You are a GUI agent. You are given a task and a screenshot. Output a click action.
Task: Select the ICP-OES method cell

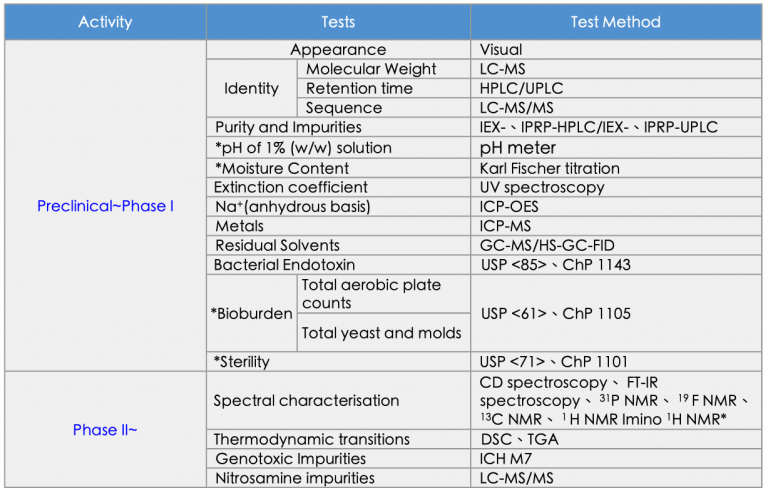[x=616, y=207]
